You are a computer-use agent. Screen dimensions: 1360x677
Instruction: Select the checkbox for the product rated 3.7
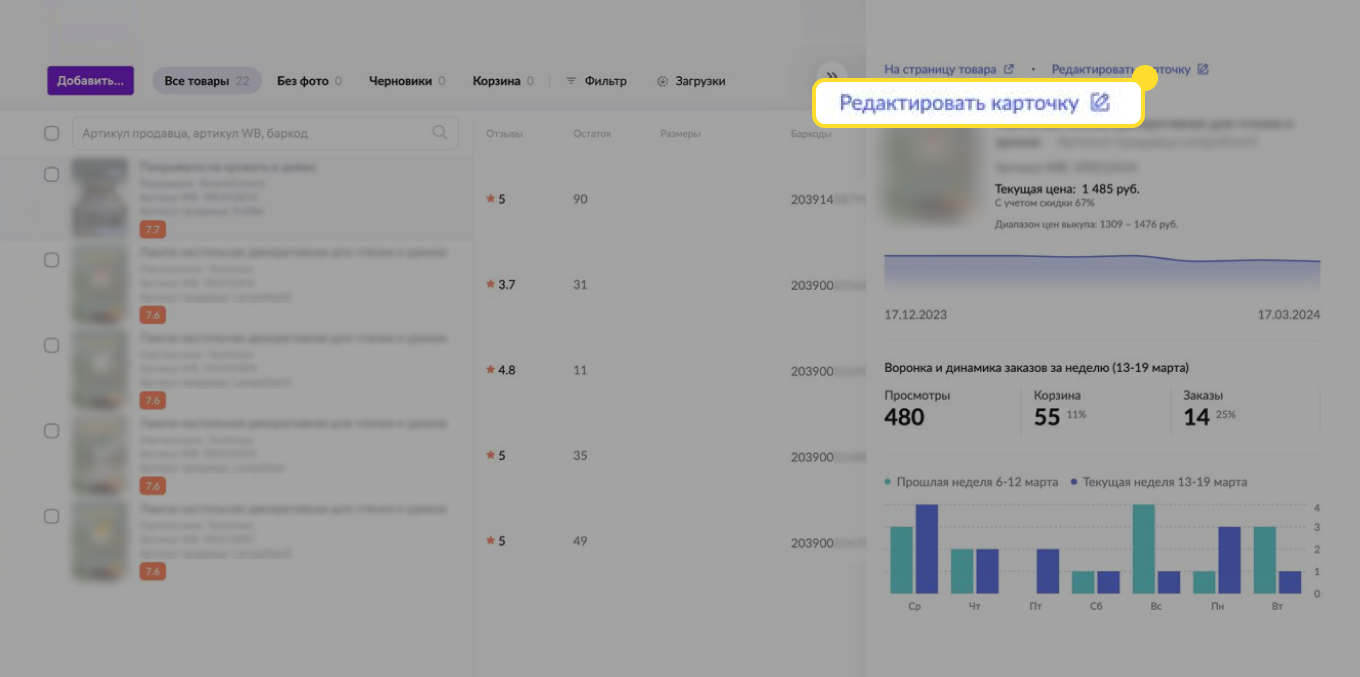pyautogui.click(x=52, y=260)
